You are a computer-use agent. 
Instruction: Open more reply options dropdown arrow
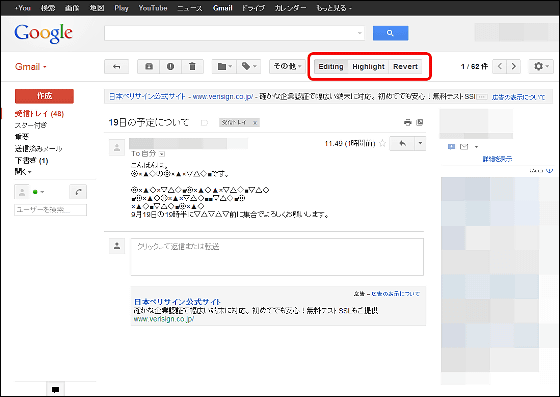click(420, 144)
